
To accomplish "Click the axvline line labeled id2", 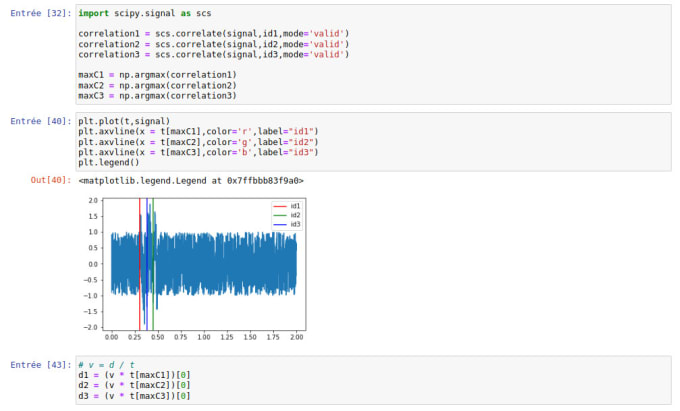I will (x=198, y=142).
